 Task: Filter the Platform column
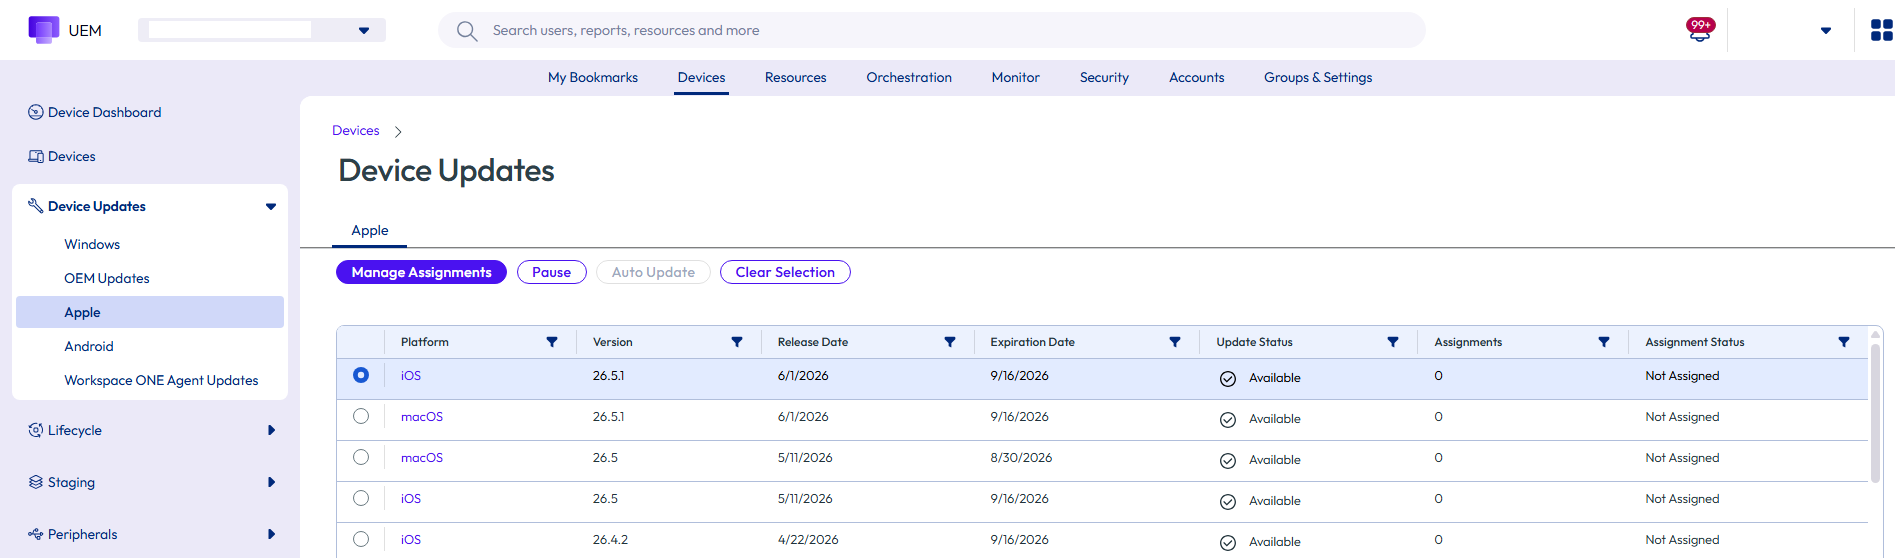(x=552, y=342)
